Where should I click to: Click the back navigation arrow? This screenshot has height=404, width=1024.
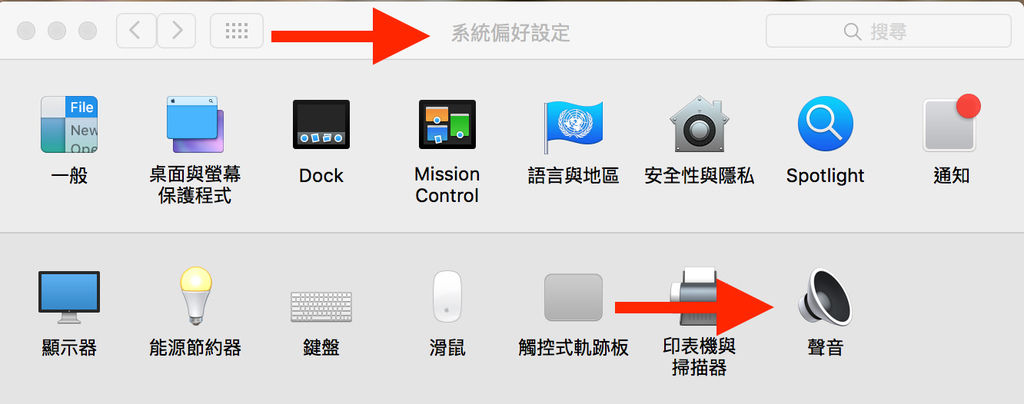click(136, 31)
